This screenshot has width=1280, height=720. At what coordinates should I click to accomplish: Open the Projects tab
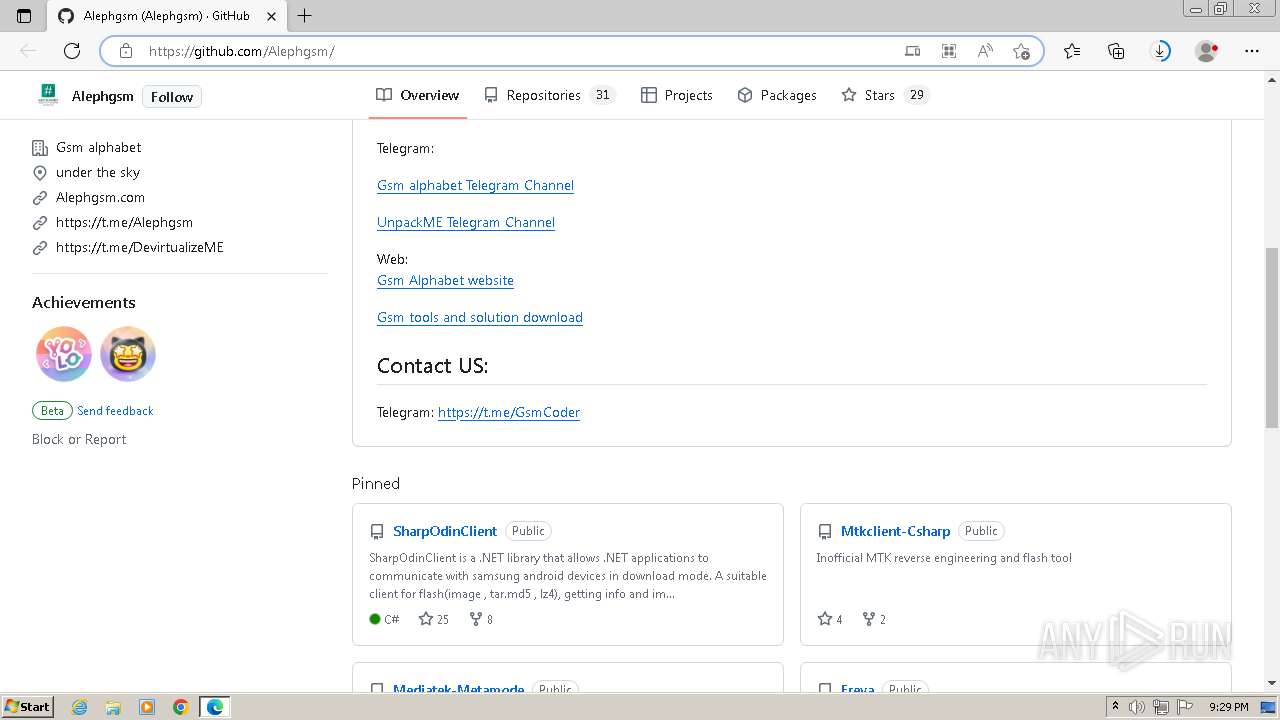pos(677,95)
